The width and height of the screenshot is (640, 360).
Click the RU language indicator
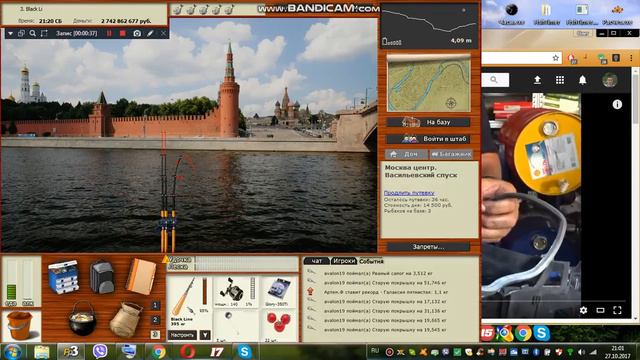[375, 351]
